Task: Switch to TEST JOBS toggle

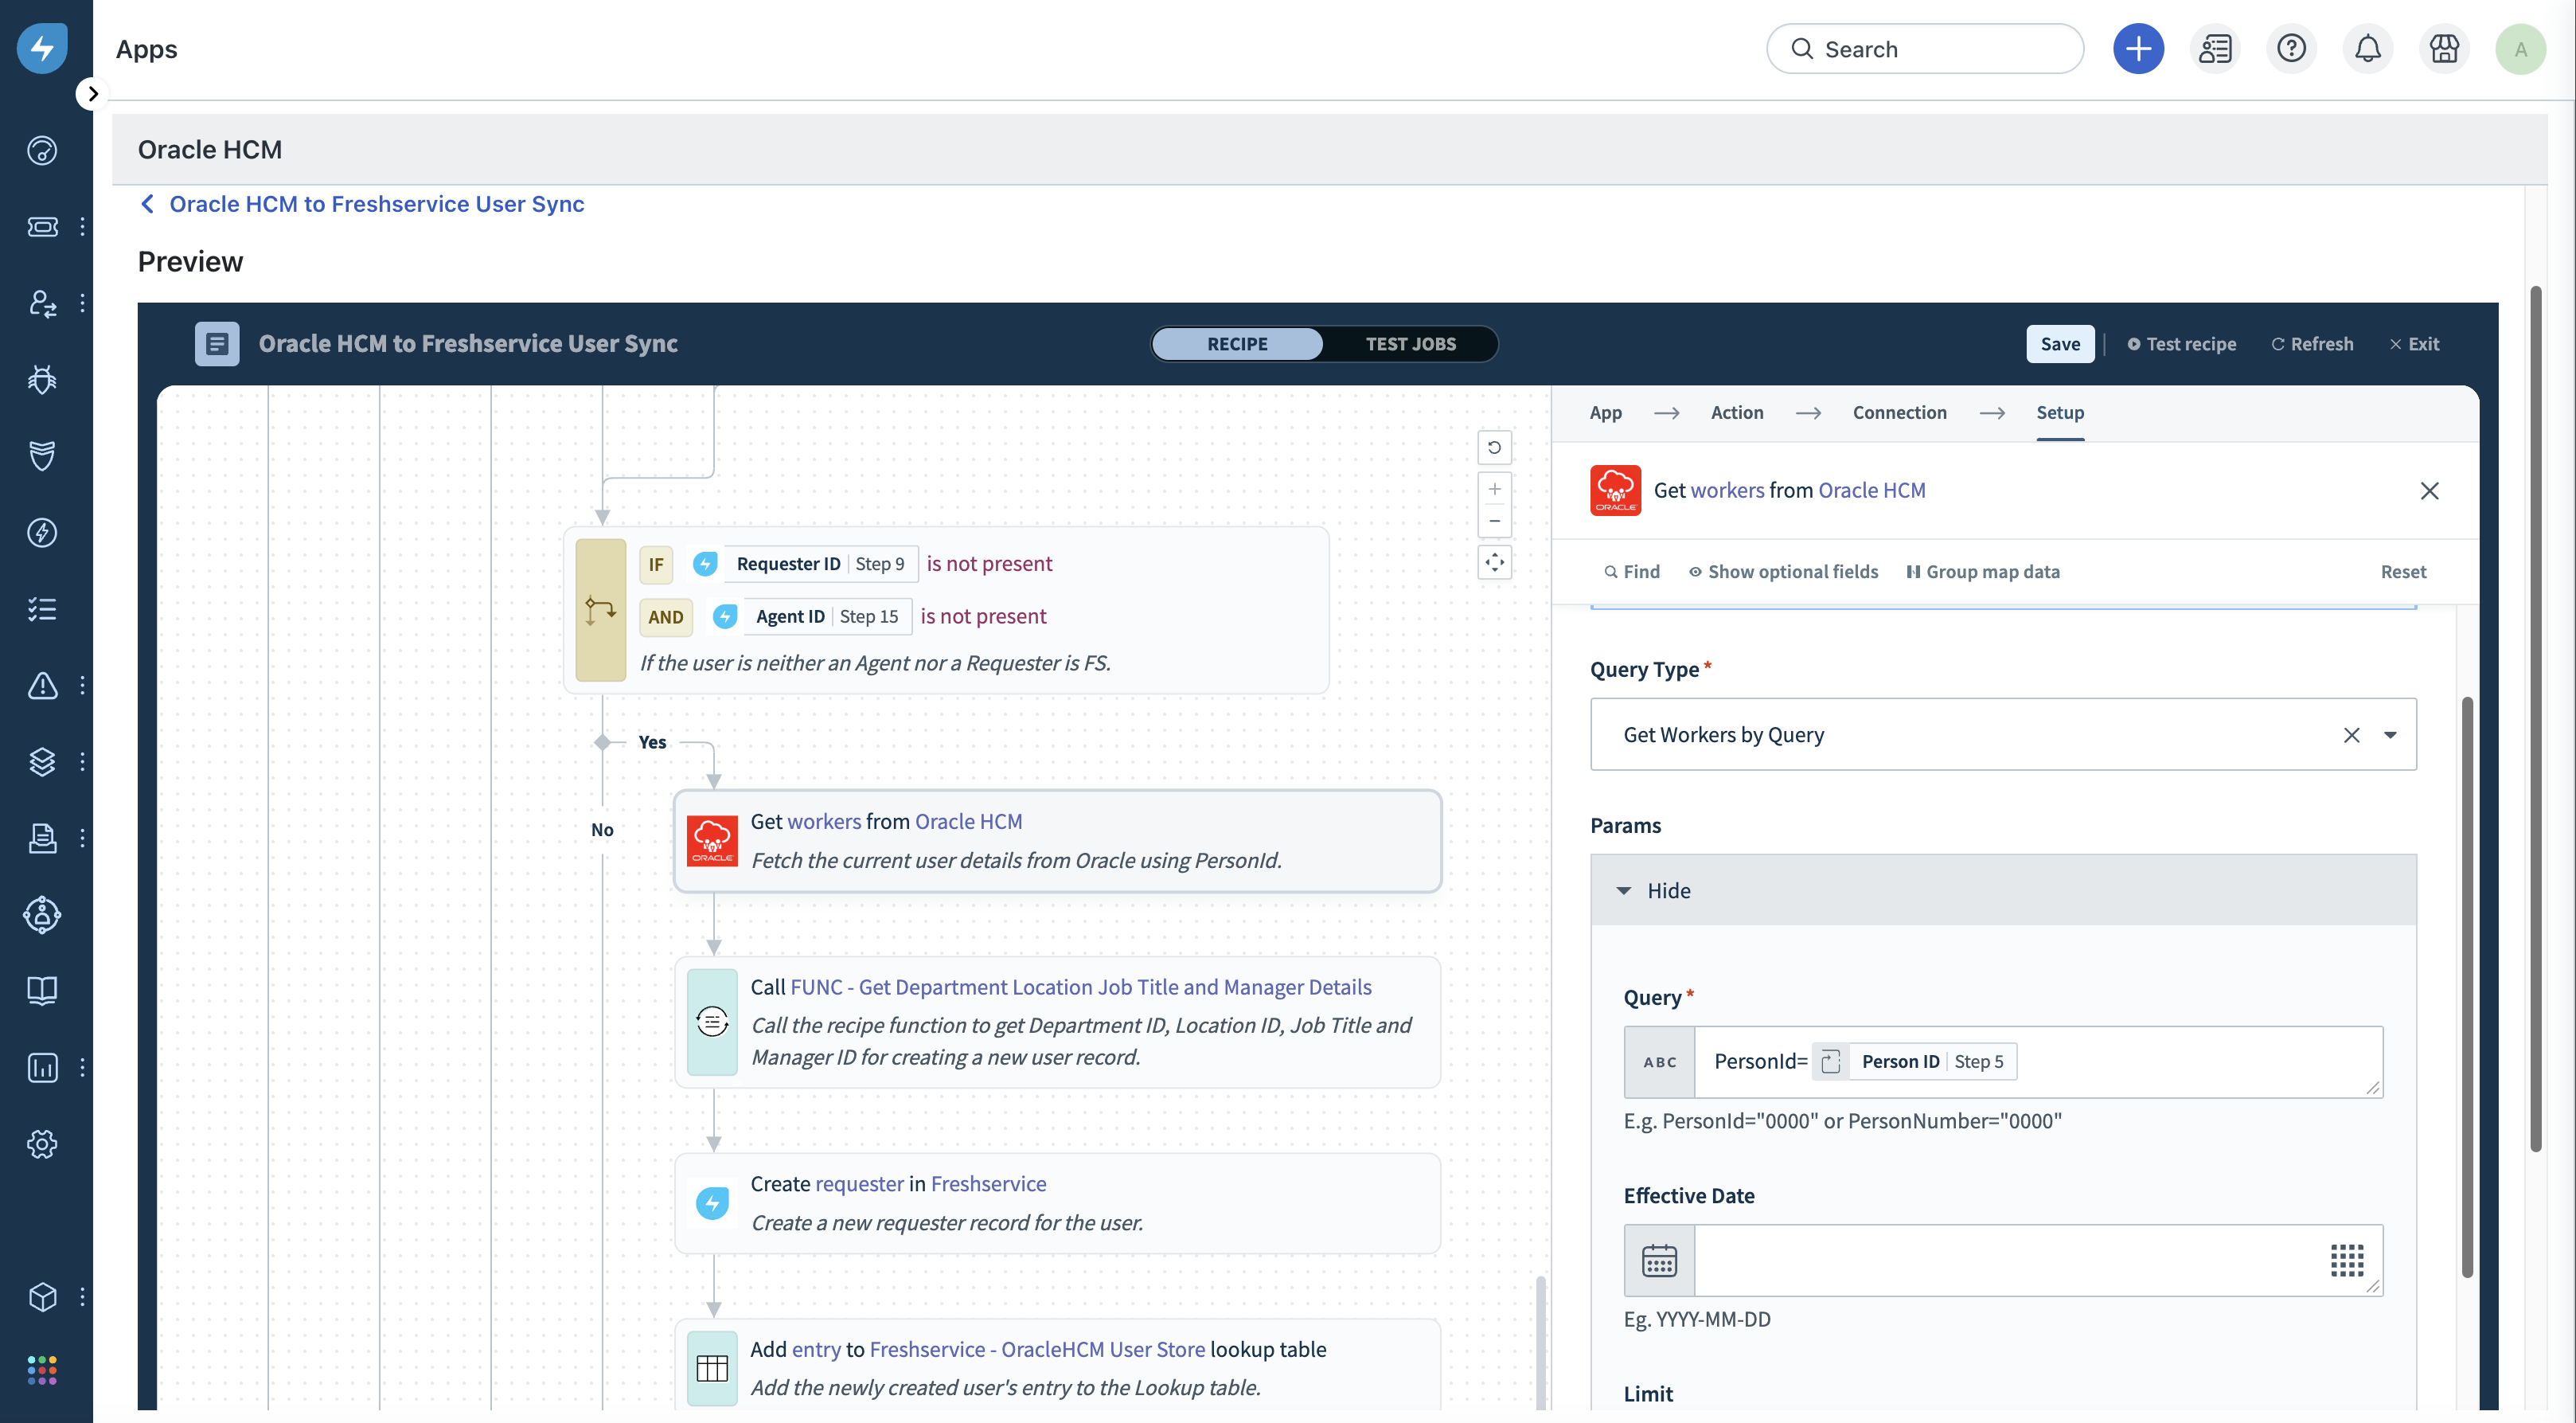Action: pos(1410,343)
